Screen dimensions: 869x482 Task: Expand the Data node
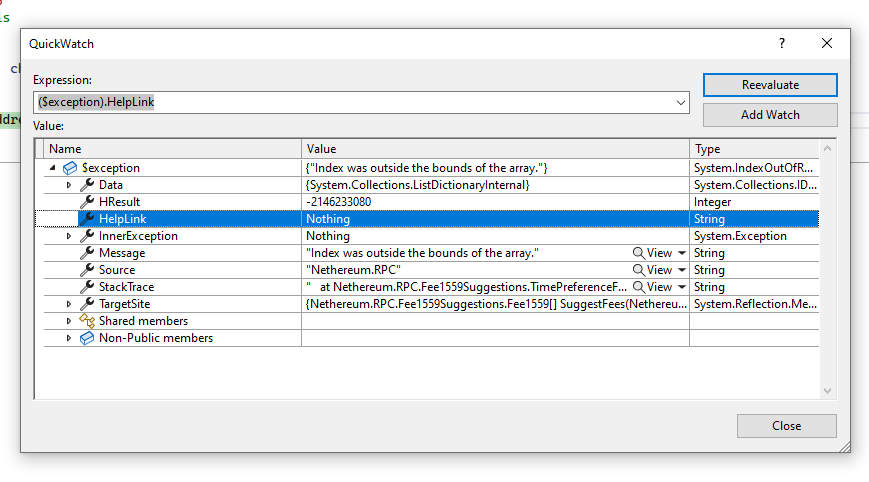coord(69,185)
